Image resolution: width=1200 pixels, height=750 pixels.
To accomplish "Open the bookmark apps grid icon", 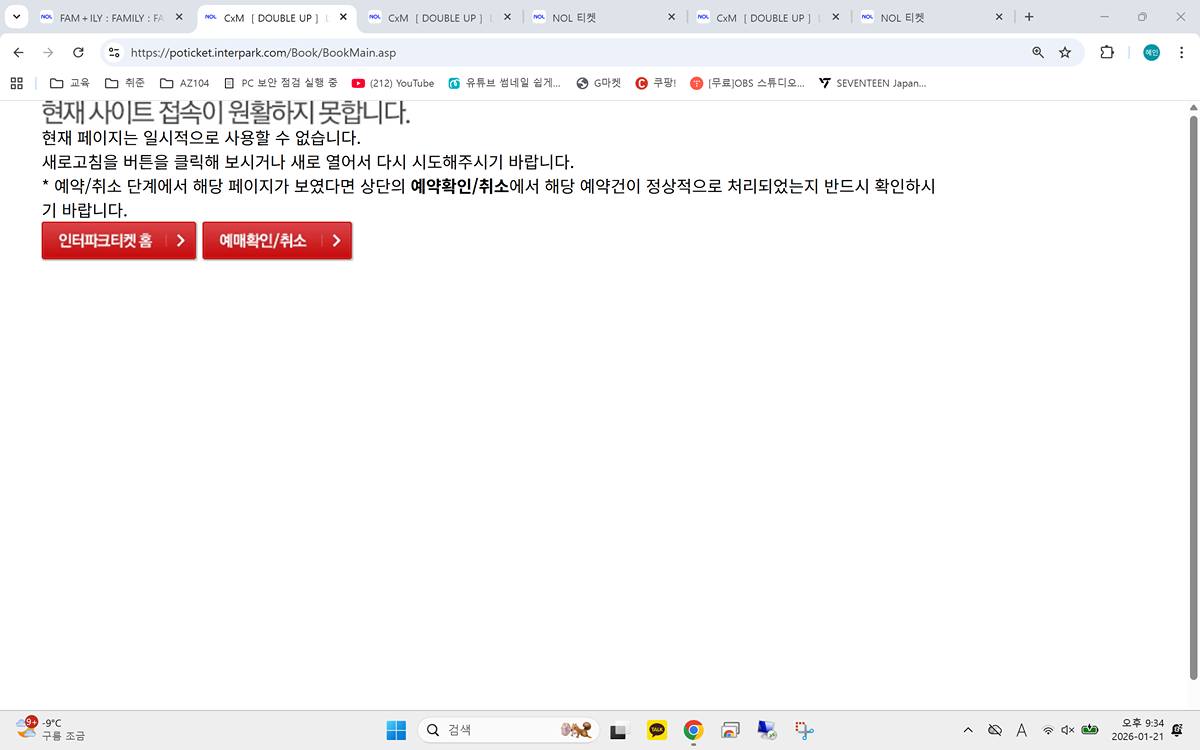I will click(x=16, y=83).
